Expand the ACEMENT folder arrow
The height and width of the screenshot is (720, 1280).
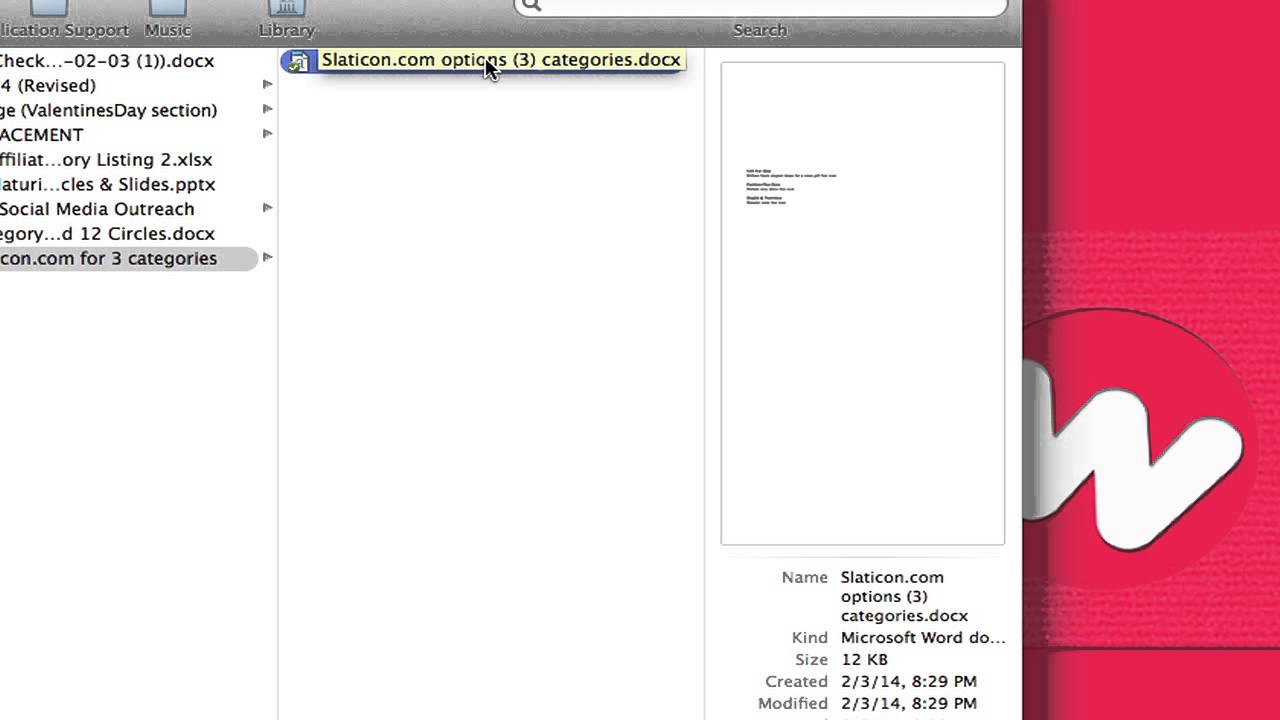tap(267, 134)
